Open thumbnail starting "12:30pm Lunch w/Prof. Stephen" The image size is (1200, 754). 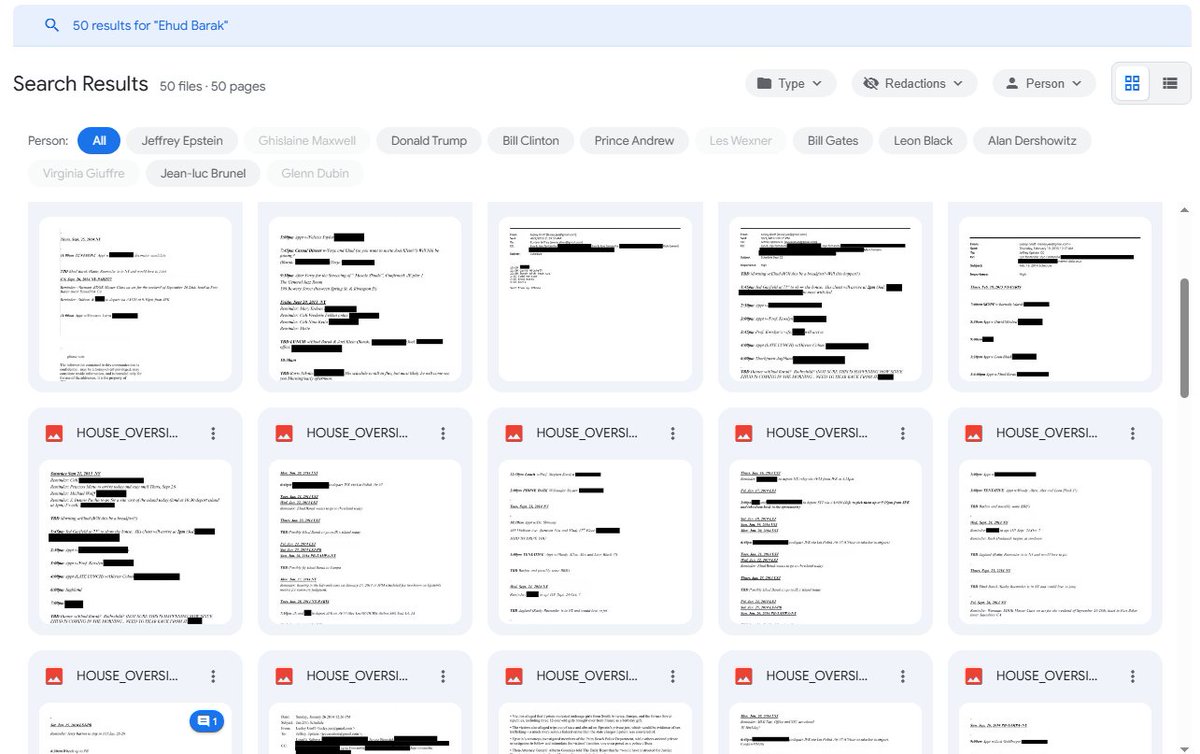[x=595, y=542]
